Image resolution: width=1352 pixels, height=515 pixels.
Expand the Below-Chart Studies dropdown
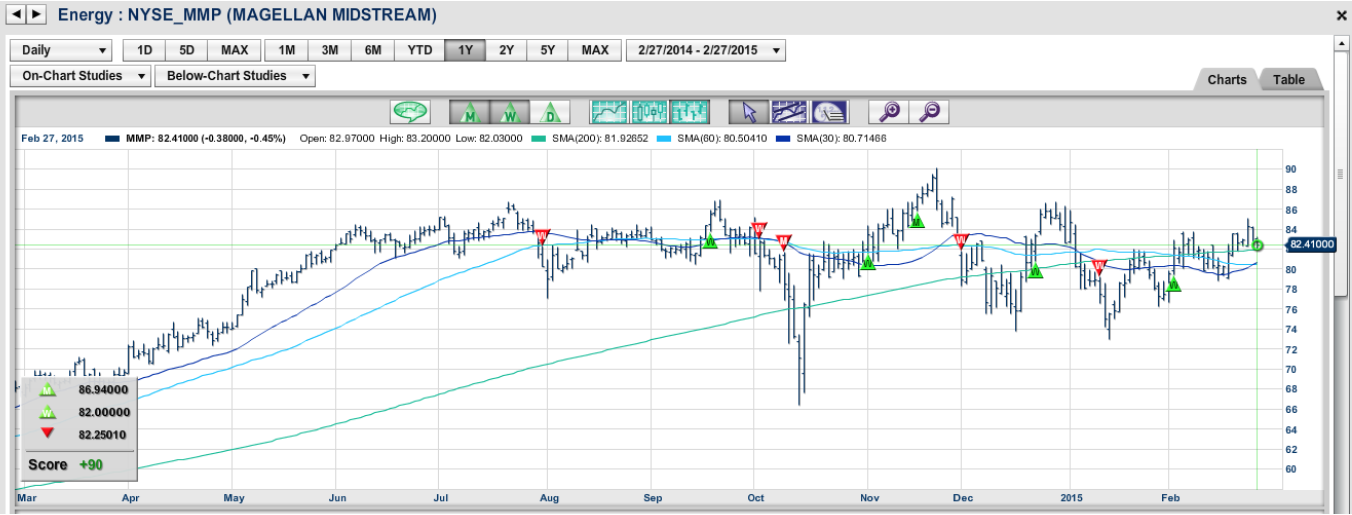click(x=235, y=76)
